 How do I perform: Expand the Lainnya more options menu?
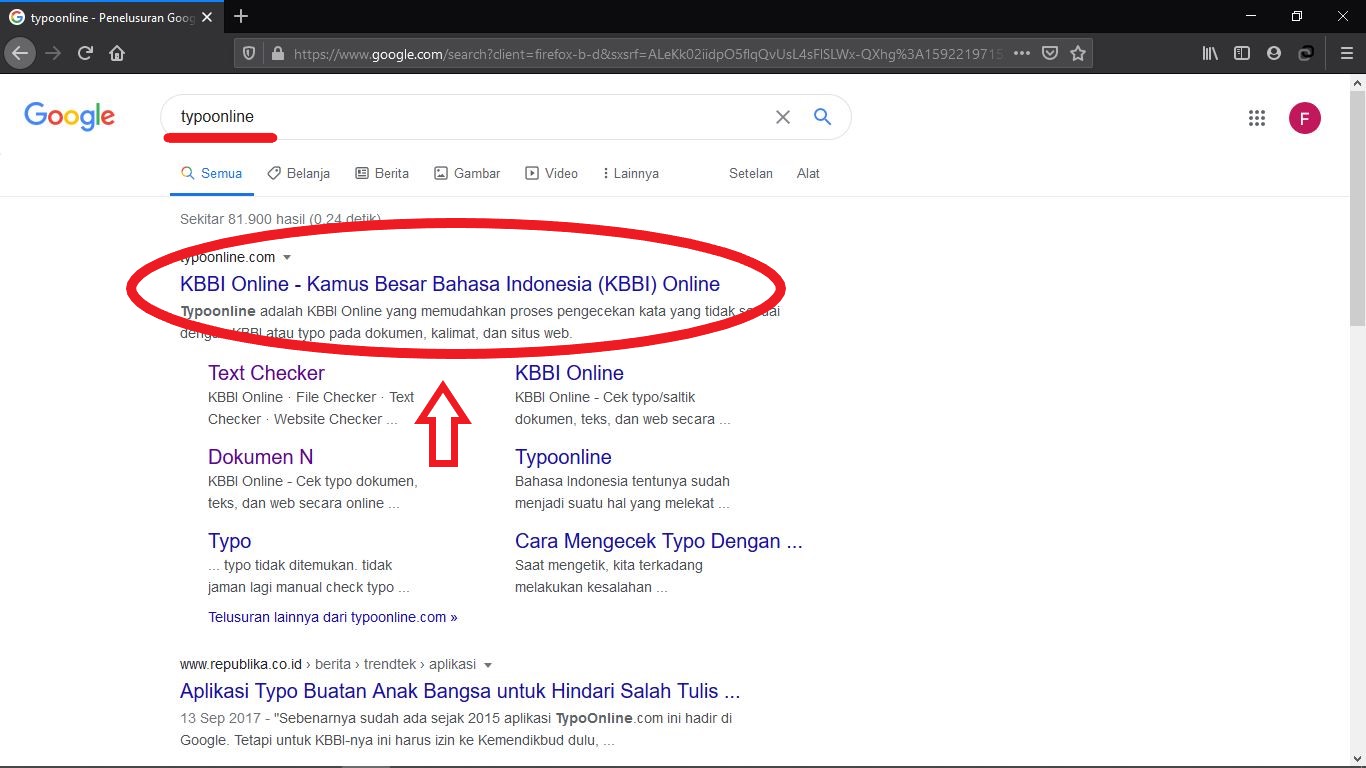[630, 174]
